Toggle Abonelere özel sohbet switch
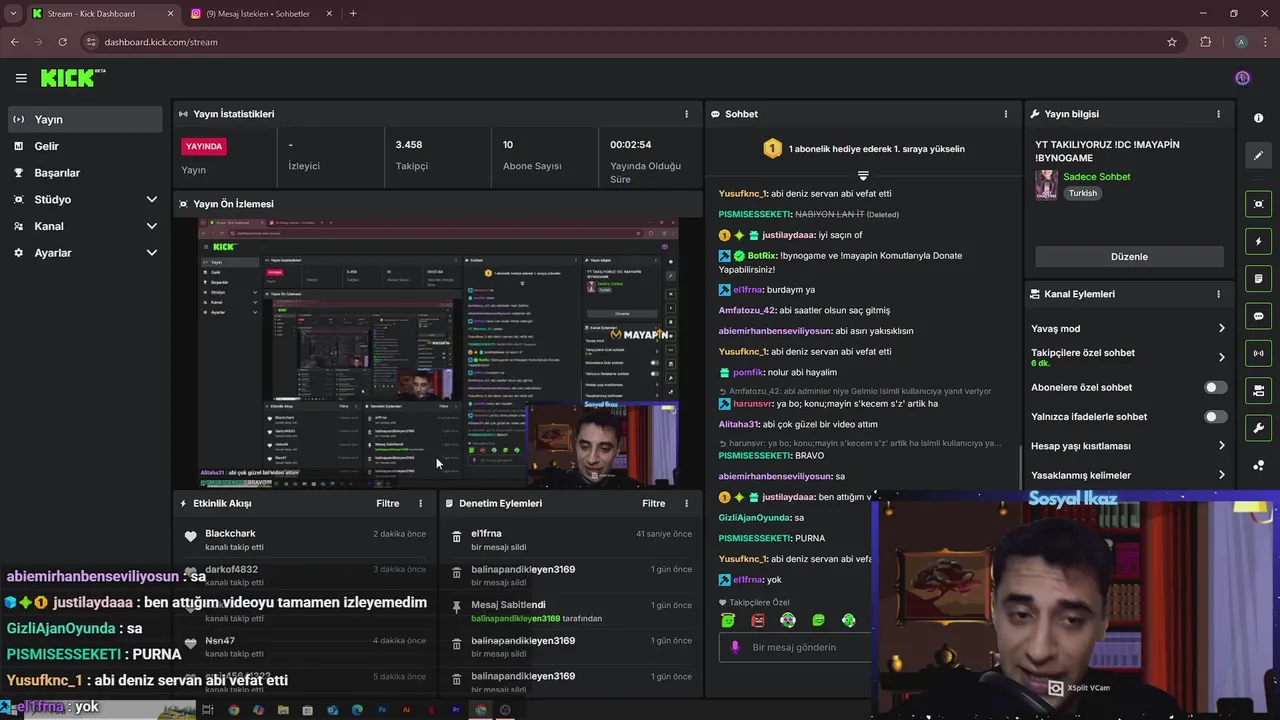1280x720 pixels. pyautogui.click(x=1215, y=387)
